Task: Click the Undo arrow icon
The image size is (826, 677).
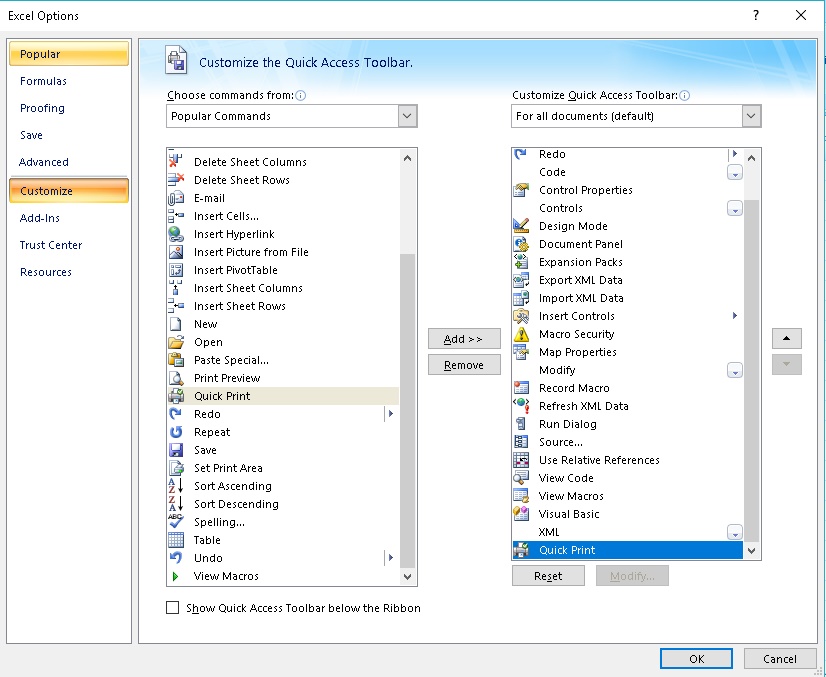Action: click(x=175, y=558)
